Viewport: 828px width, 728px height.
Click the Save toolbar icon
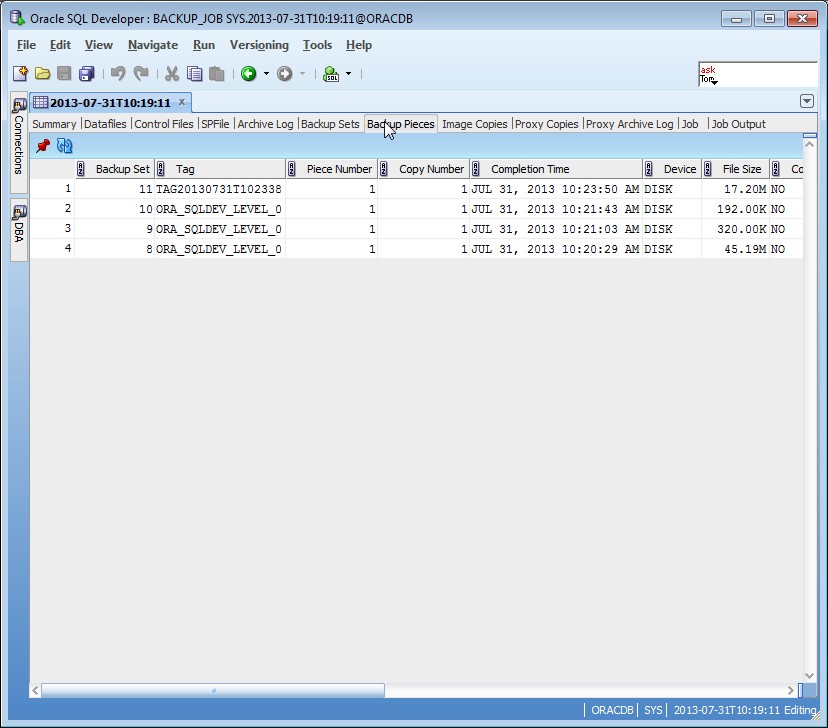click(x=64, y=73)
